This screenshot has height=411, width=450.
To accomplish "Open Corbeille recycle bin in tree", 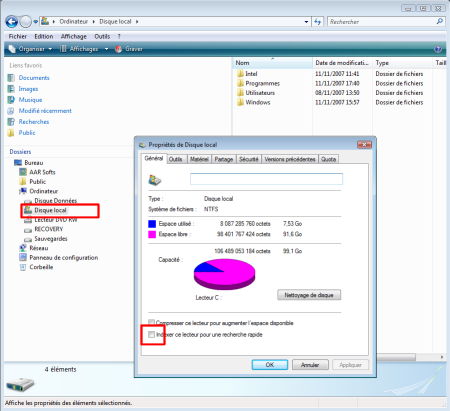I will (x=41, y=267).
